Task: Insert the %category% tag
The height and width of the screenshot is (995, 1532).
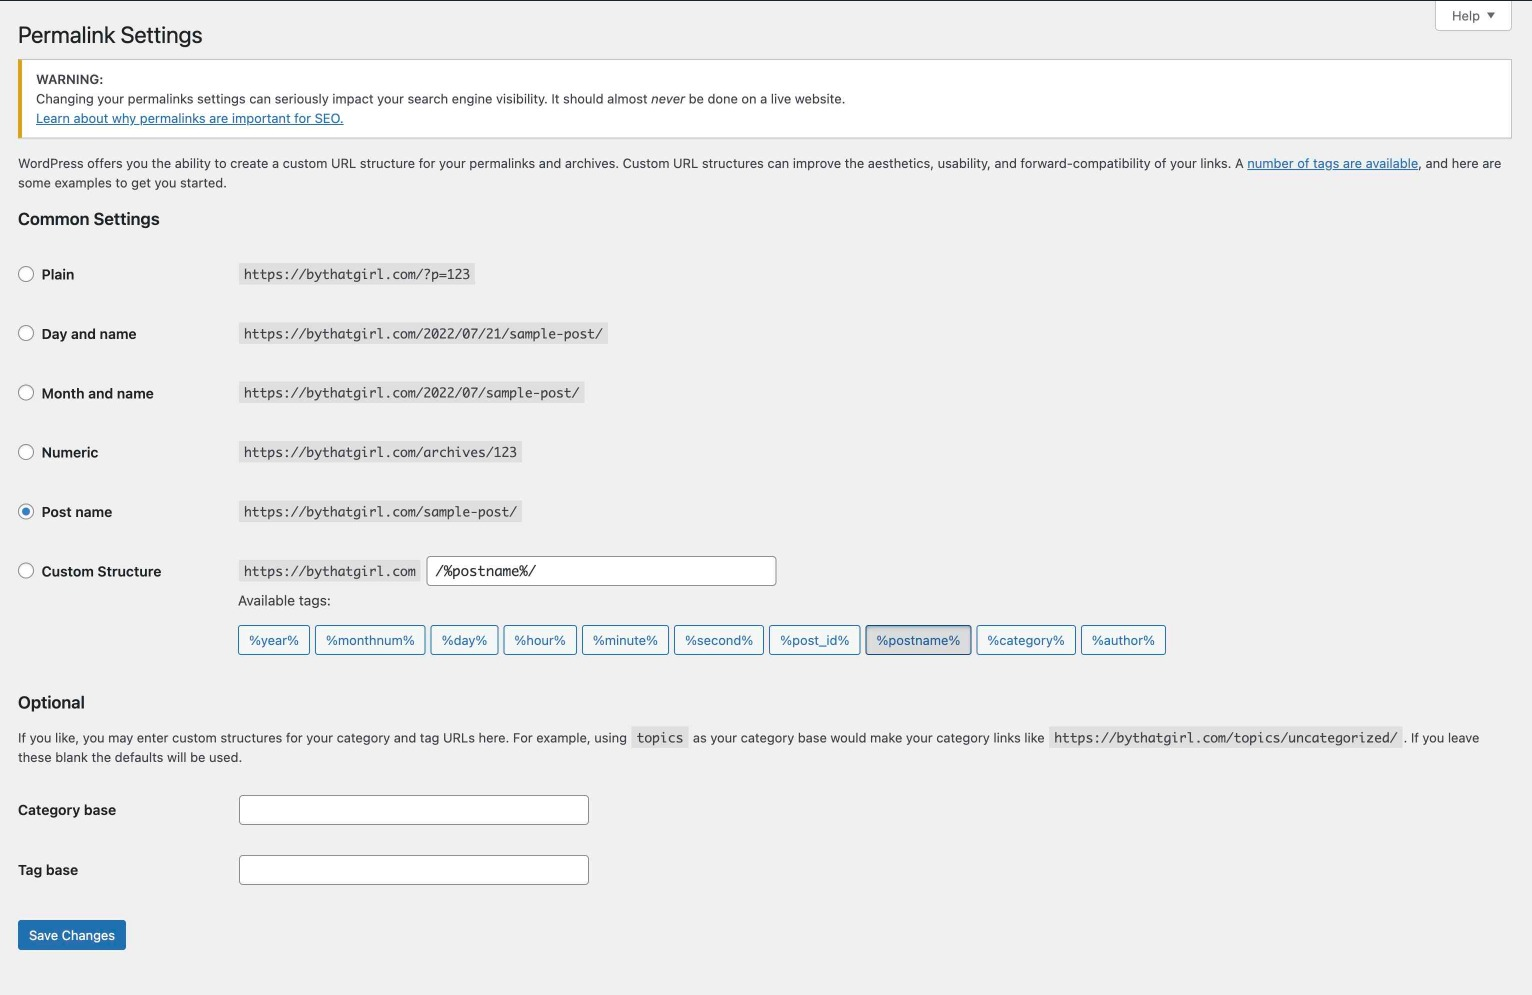Action: click(1025, 640)
